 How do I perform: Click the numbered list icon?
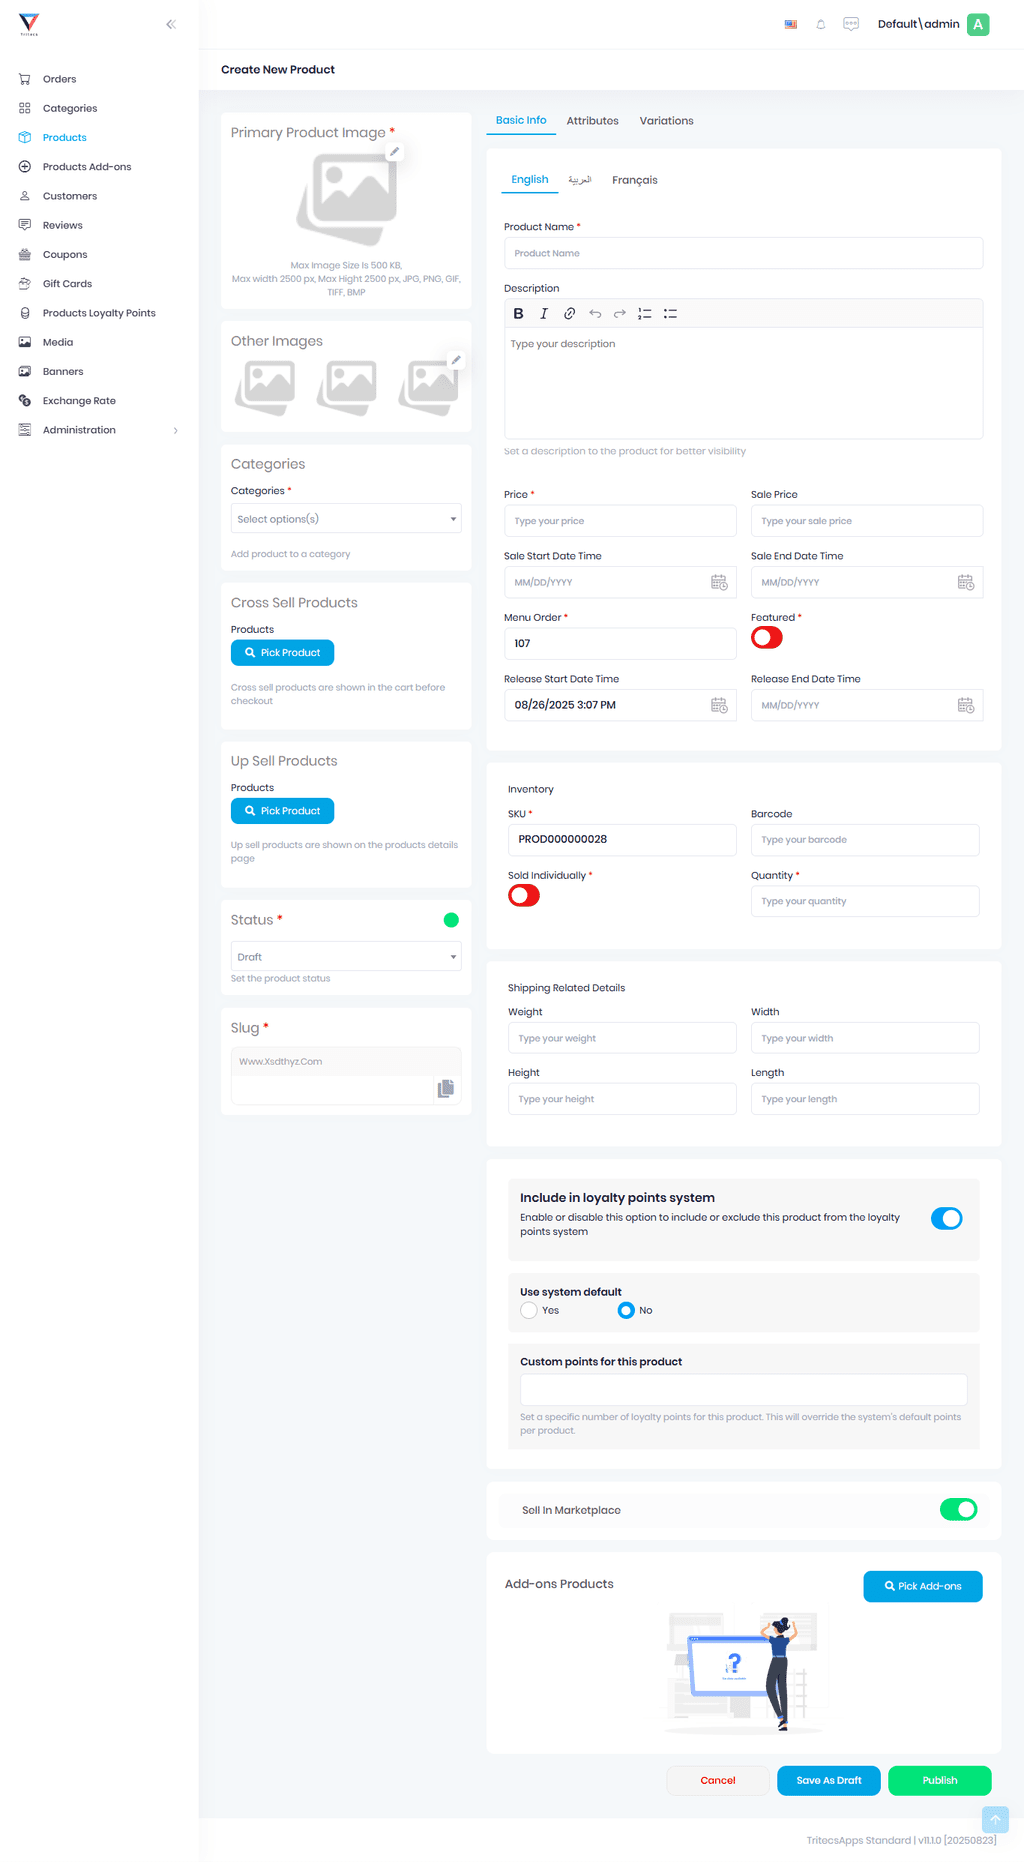point(645,314)
